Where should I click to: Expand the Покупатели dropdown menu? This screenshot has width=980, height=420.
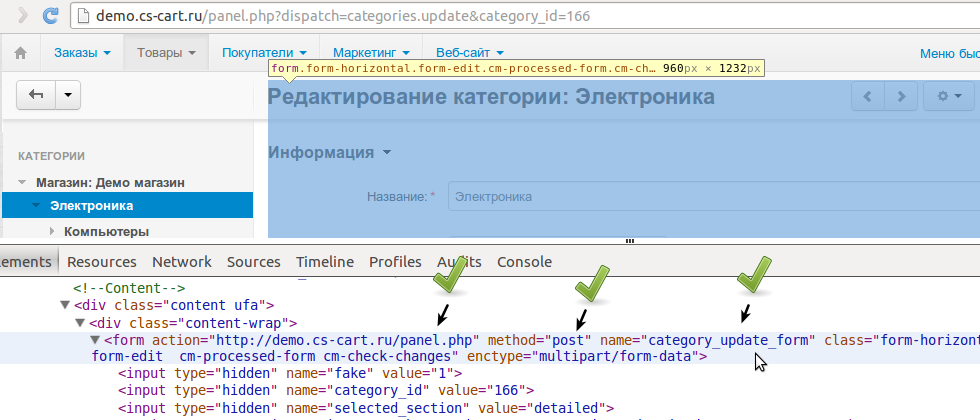[264, 52]
